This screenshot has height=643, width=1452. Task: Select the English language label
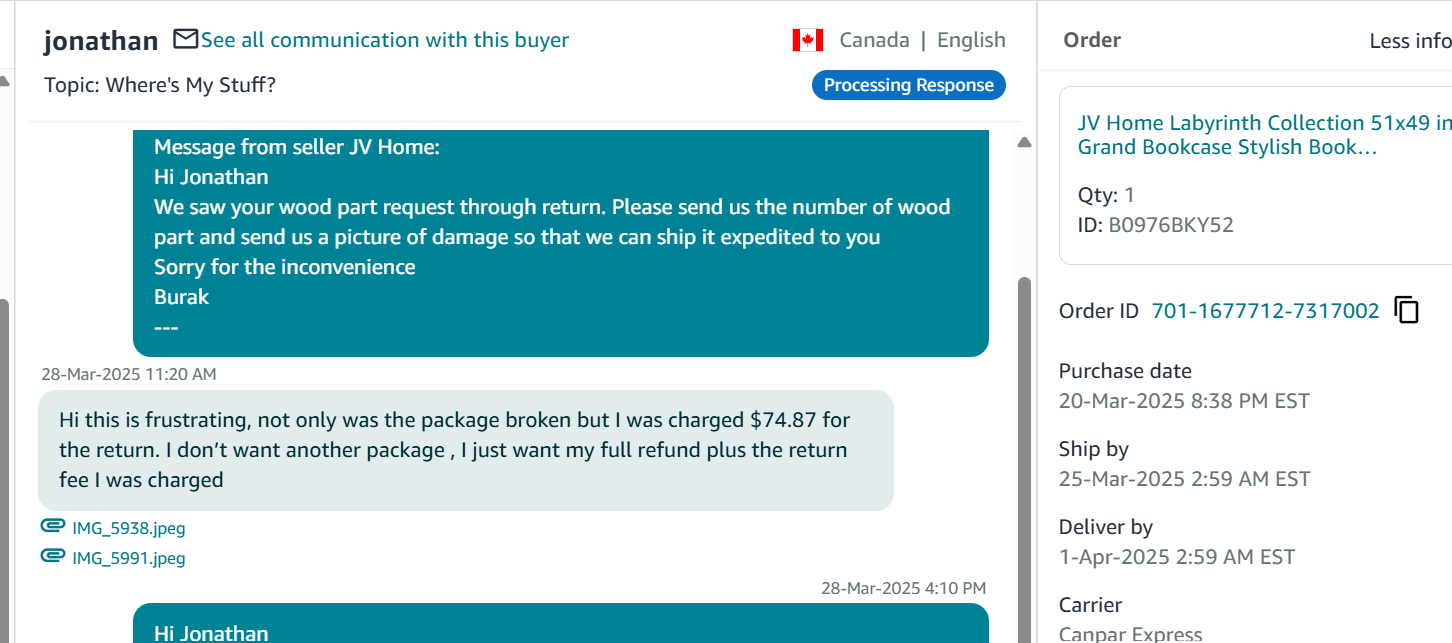coord(971,40)
